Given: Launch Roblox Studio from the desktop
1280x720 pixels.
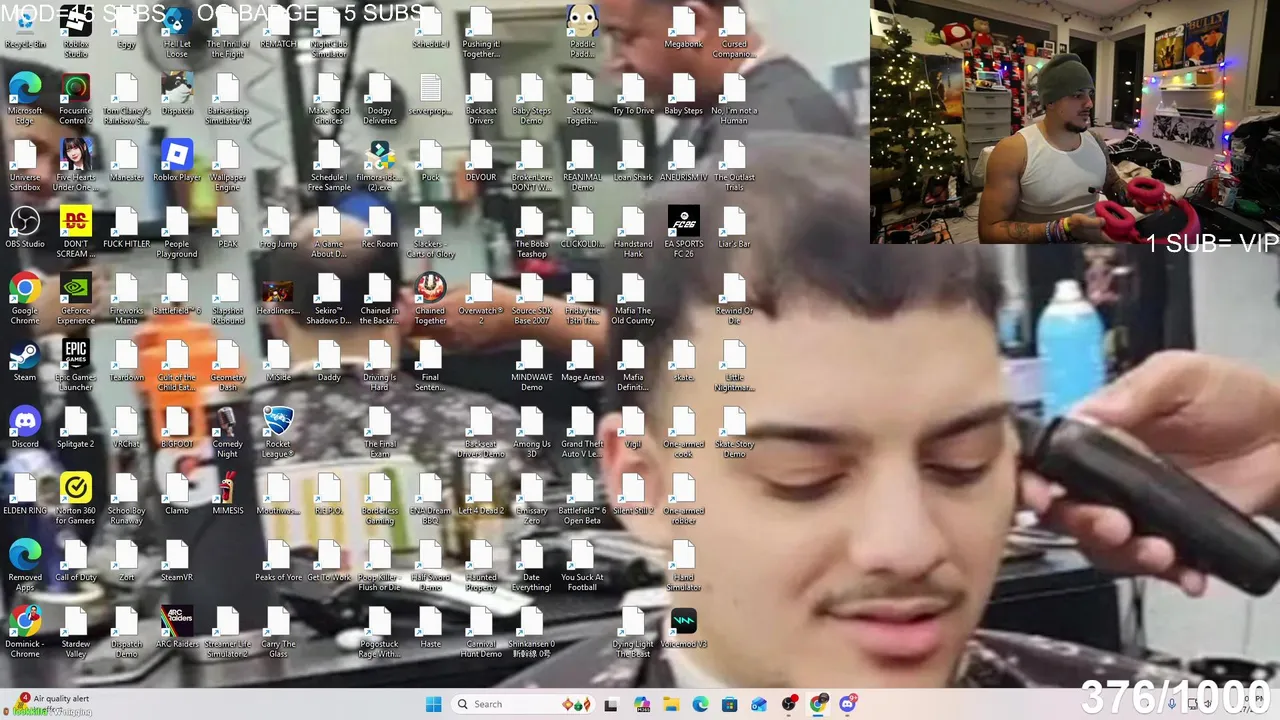Looking at the screenshot, I should [x=76, y=32].
